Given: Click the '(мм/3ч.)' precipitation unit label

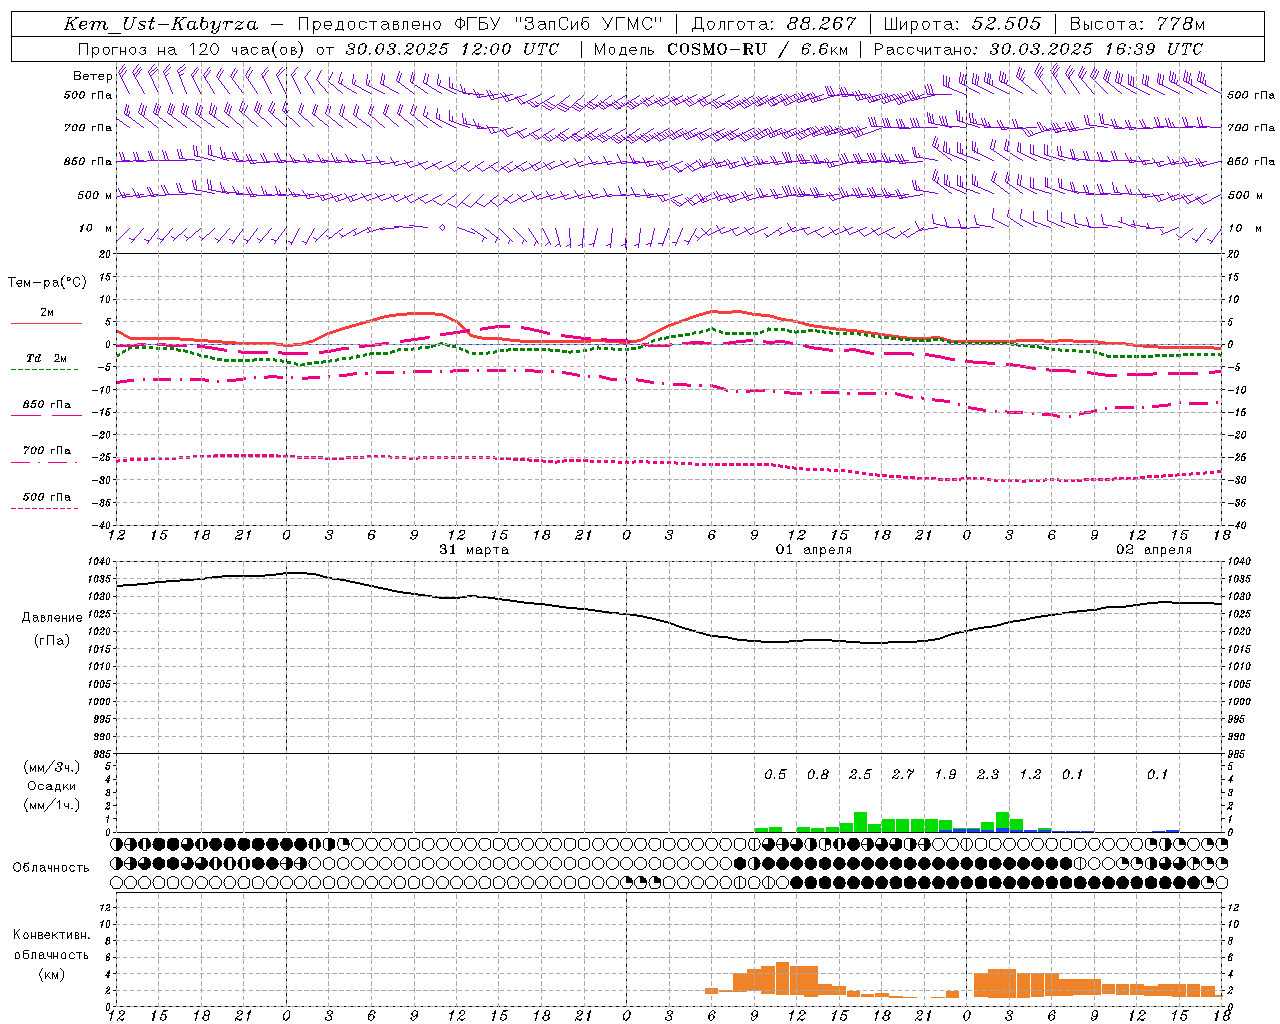Looking at the screenshot, I should (52, 768).
